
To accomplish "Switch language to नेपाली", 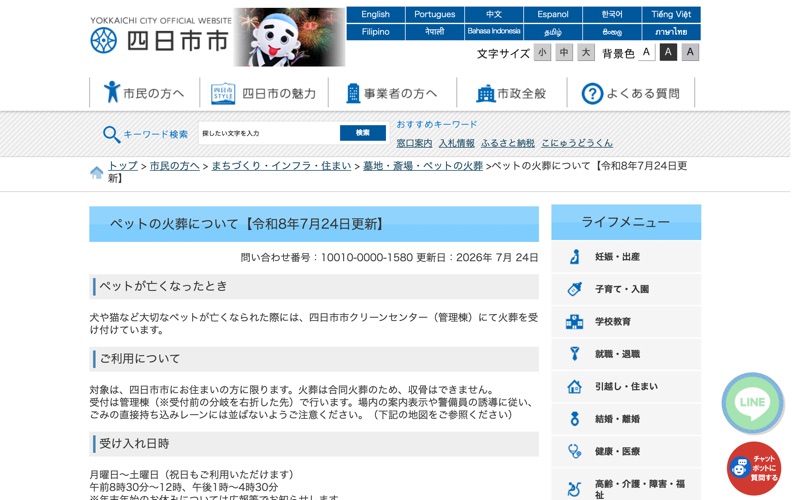I will click(x=435, y=32).
